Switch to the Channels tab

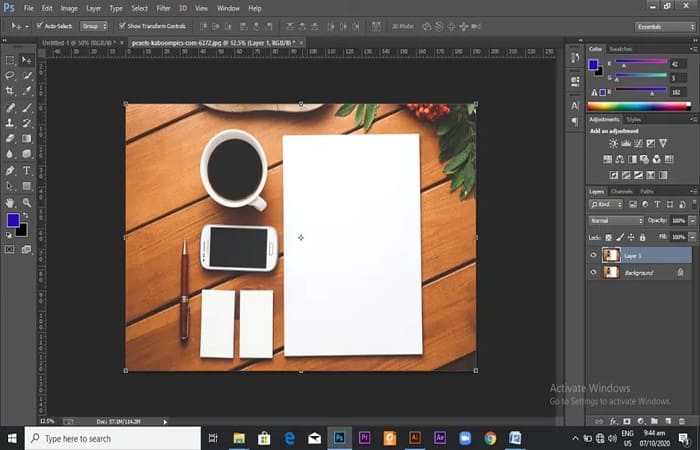(622, 191)
